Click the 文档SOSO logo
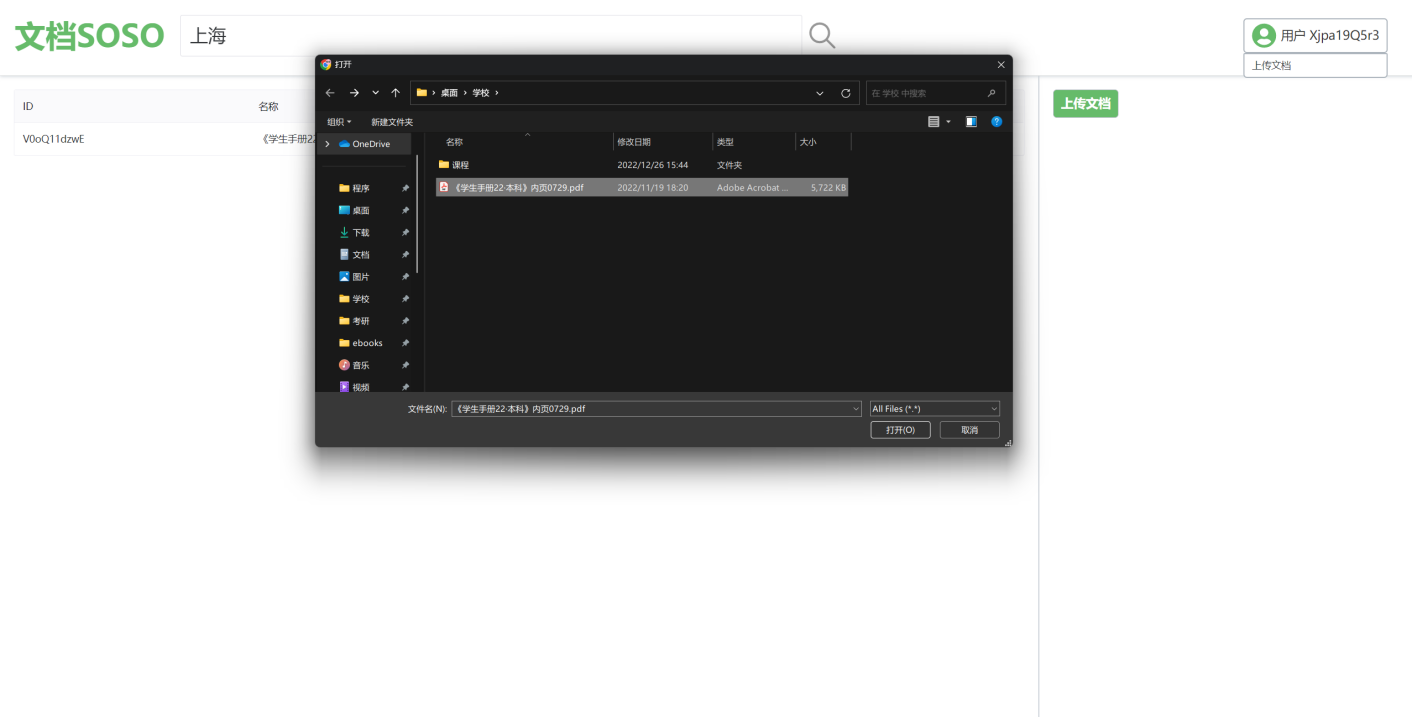The width and height of the screenshot is (1412, 717). [x=90, y=36]
